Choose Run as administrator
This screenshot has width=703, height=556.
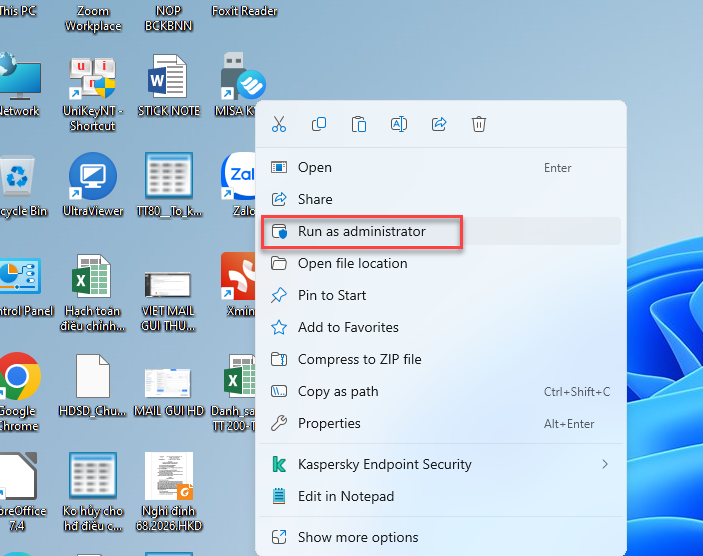(361, 232)
